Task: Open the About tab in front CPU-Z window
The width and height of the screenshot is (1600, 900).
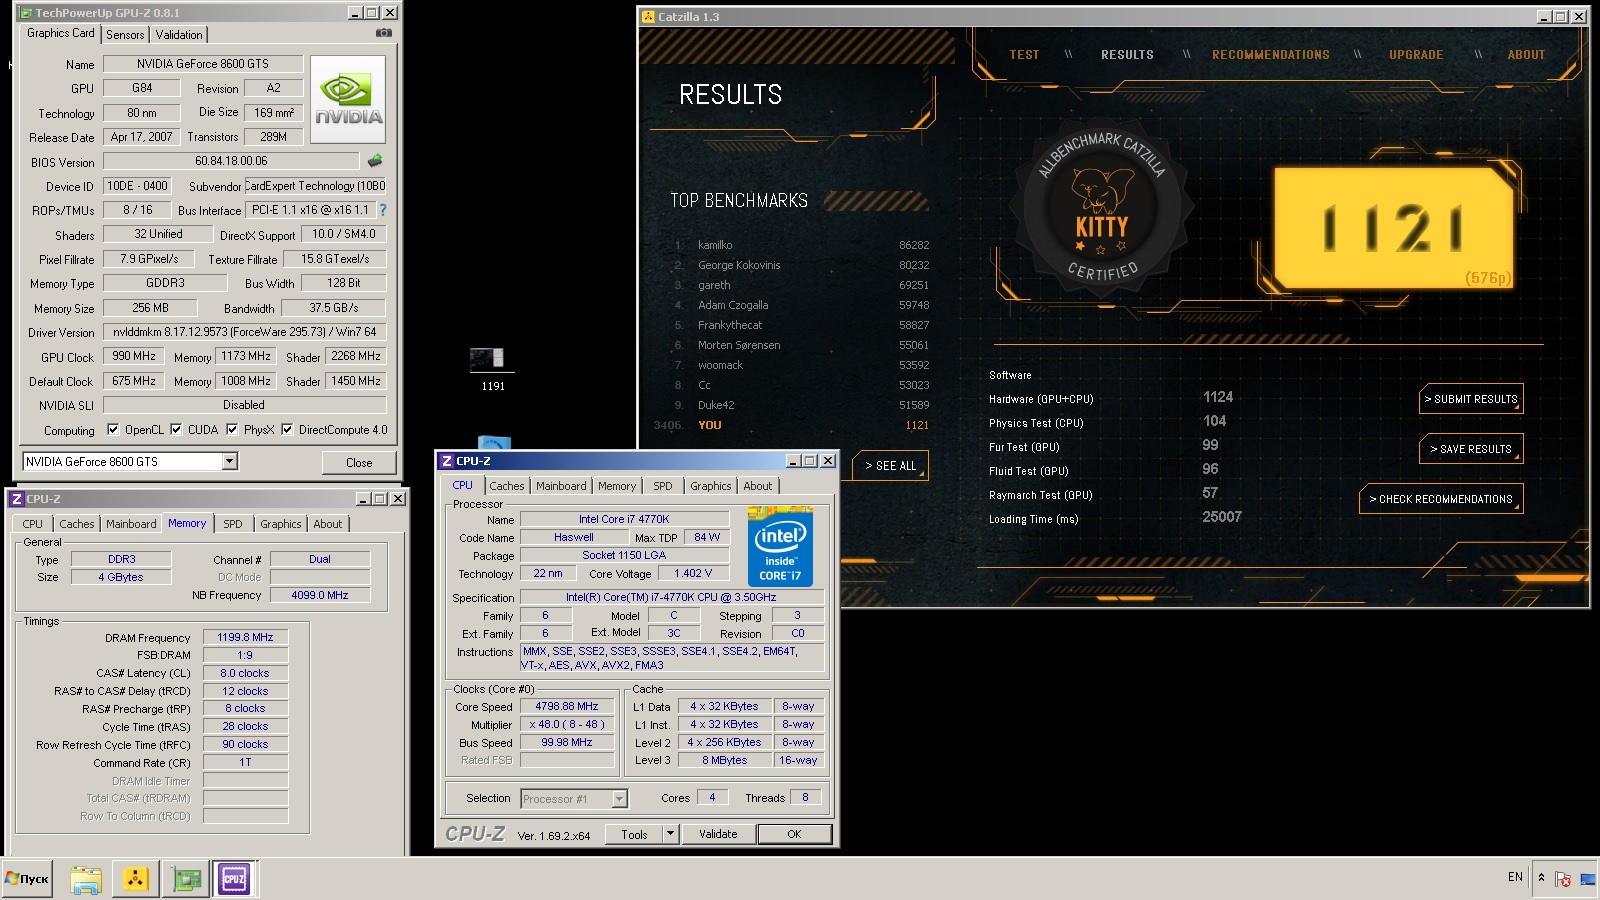Action: click(x=758, y=486)
